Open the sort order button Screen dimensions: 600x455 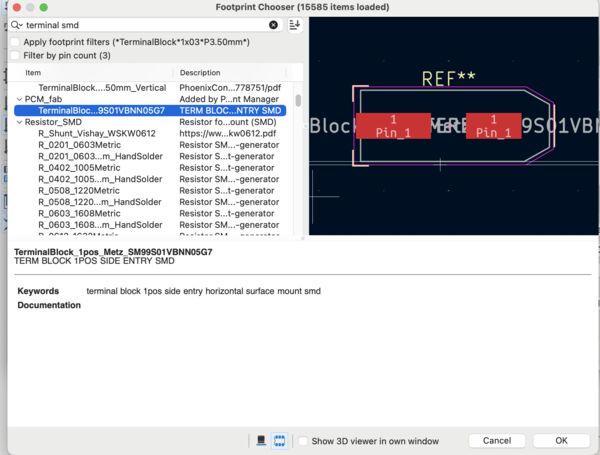click(x=294, y=25)
